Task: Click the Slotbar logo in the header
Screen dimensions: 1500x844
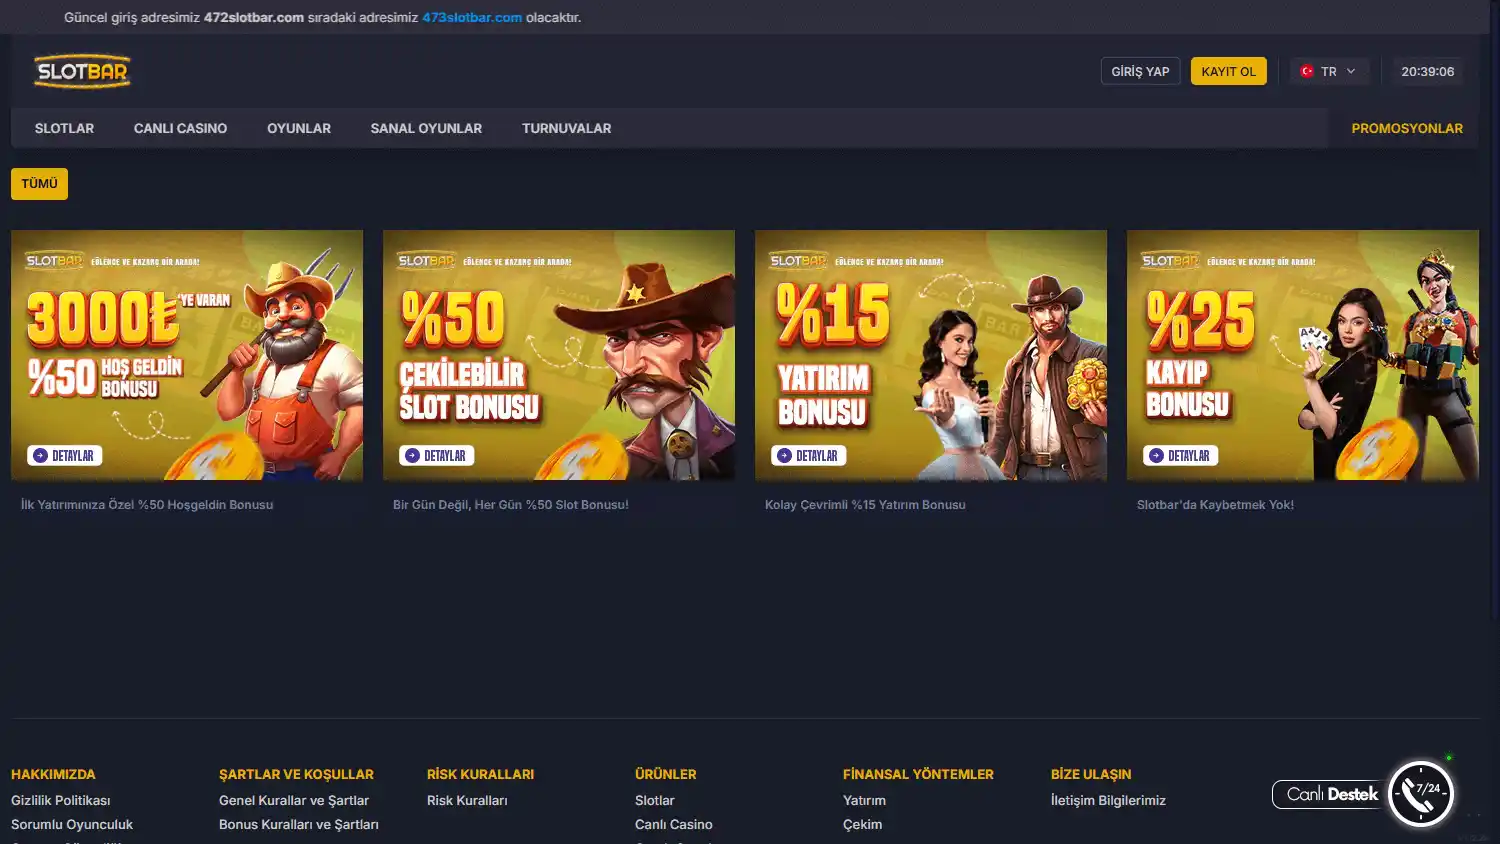Action: click(82, 71)
